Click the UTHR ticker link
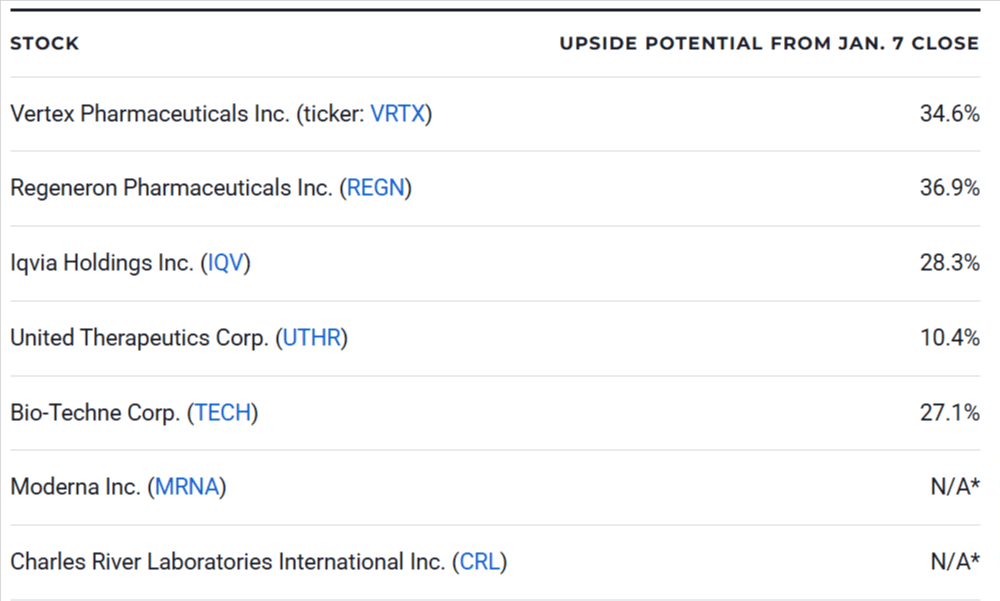This screenshot has height=601, width=1000. pos(312,338)
